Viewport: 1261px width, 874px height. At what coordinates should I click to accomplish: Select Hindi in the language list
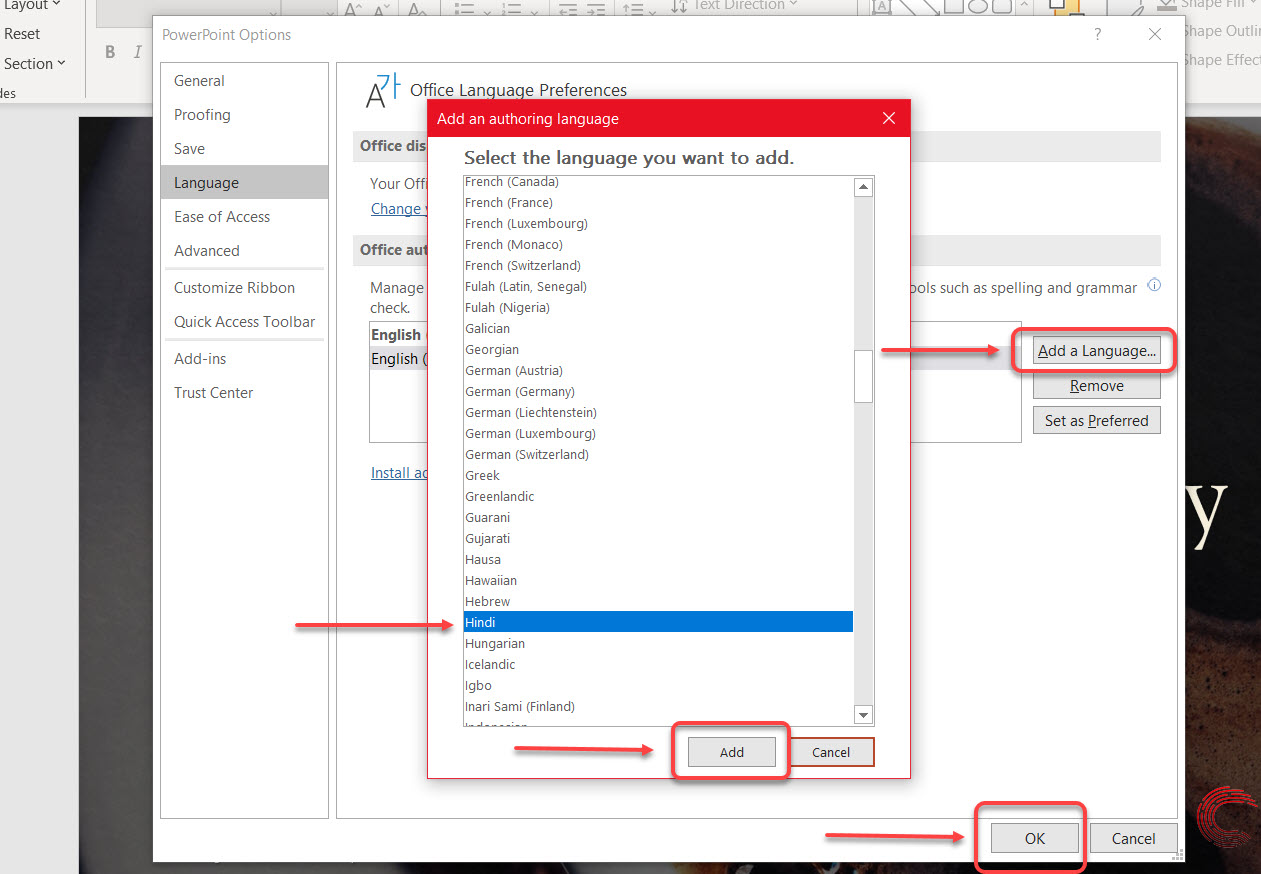tap(658, 622)
